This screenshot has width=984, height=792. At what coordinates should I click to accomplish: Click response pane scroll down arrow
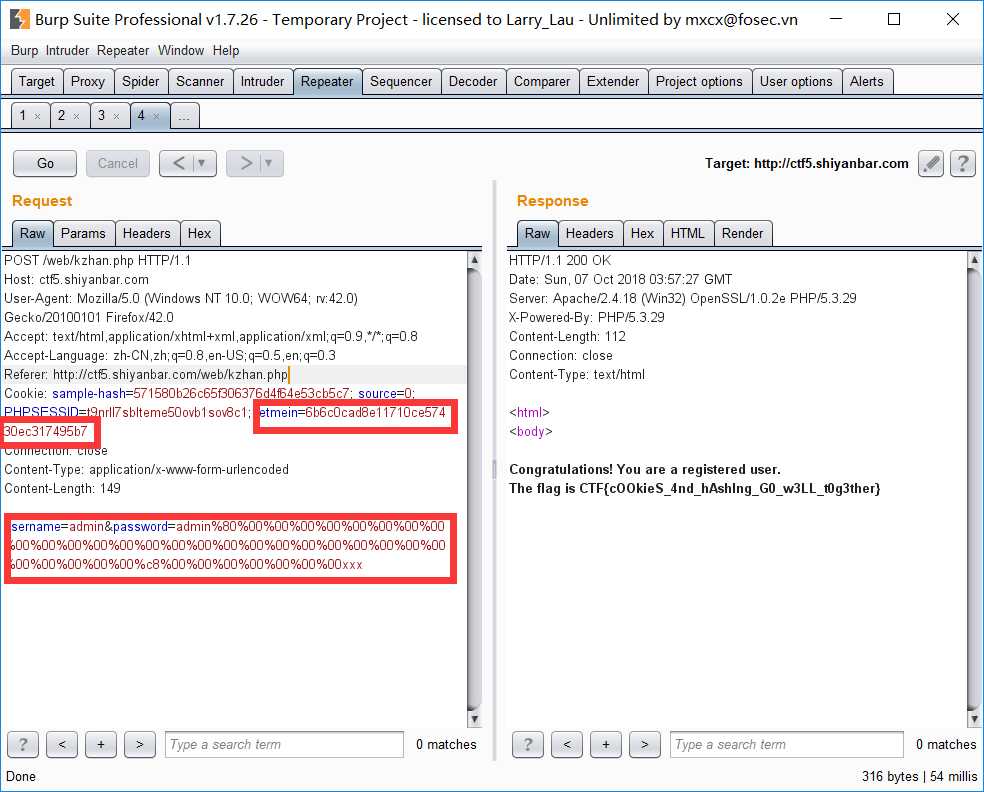pos(974,719)
